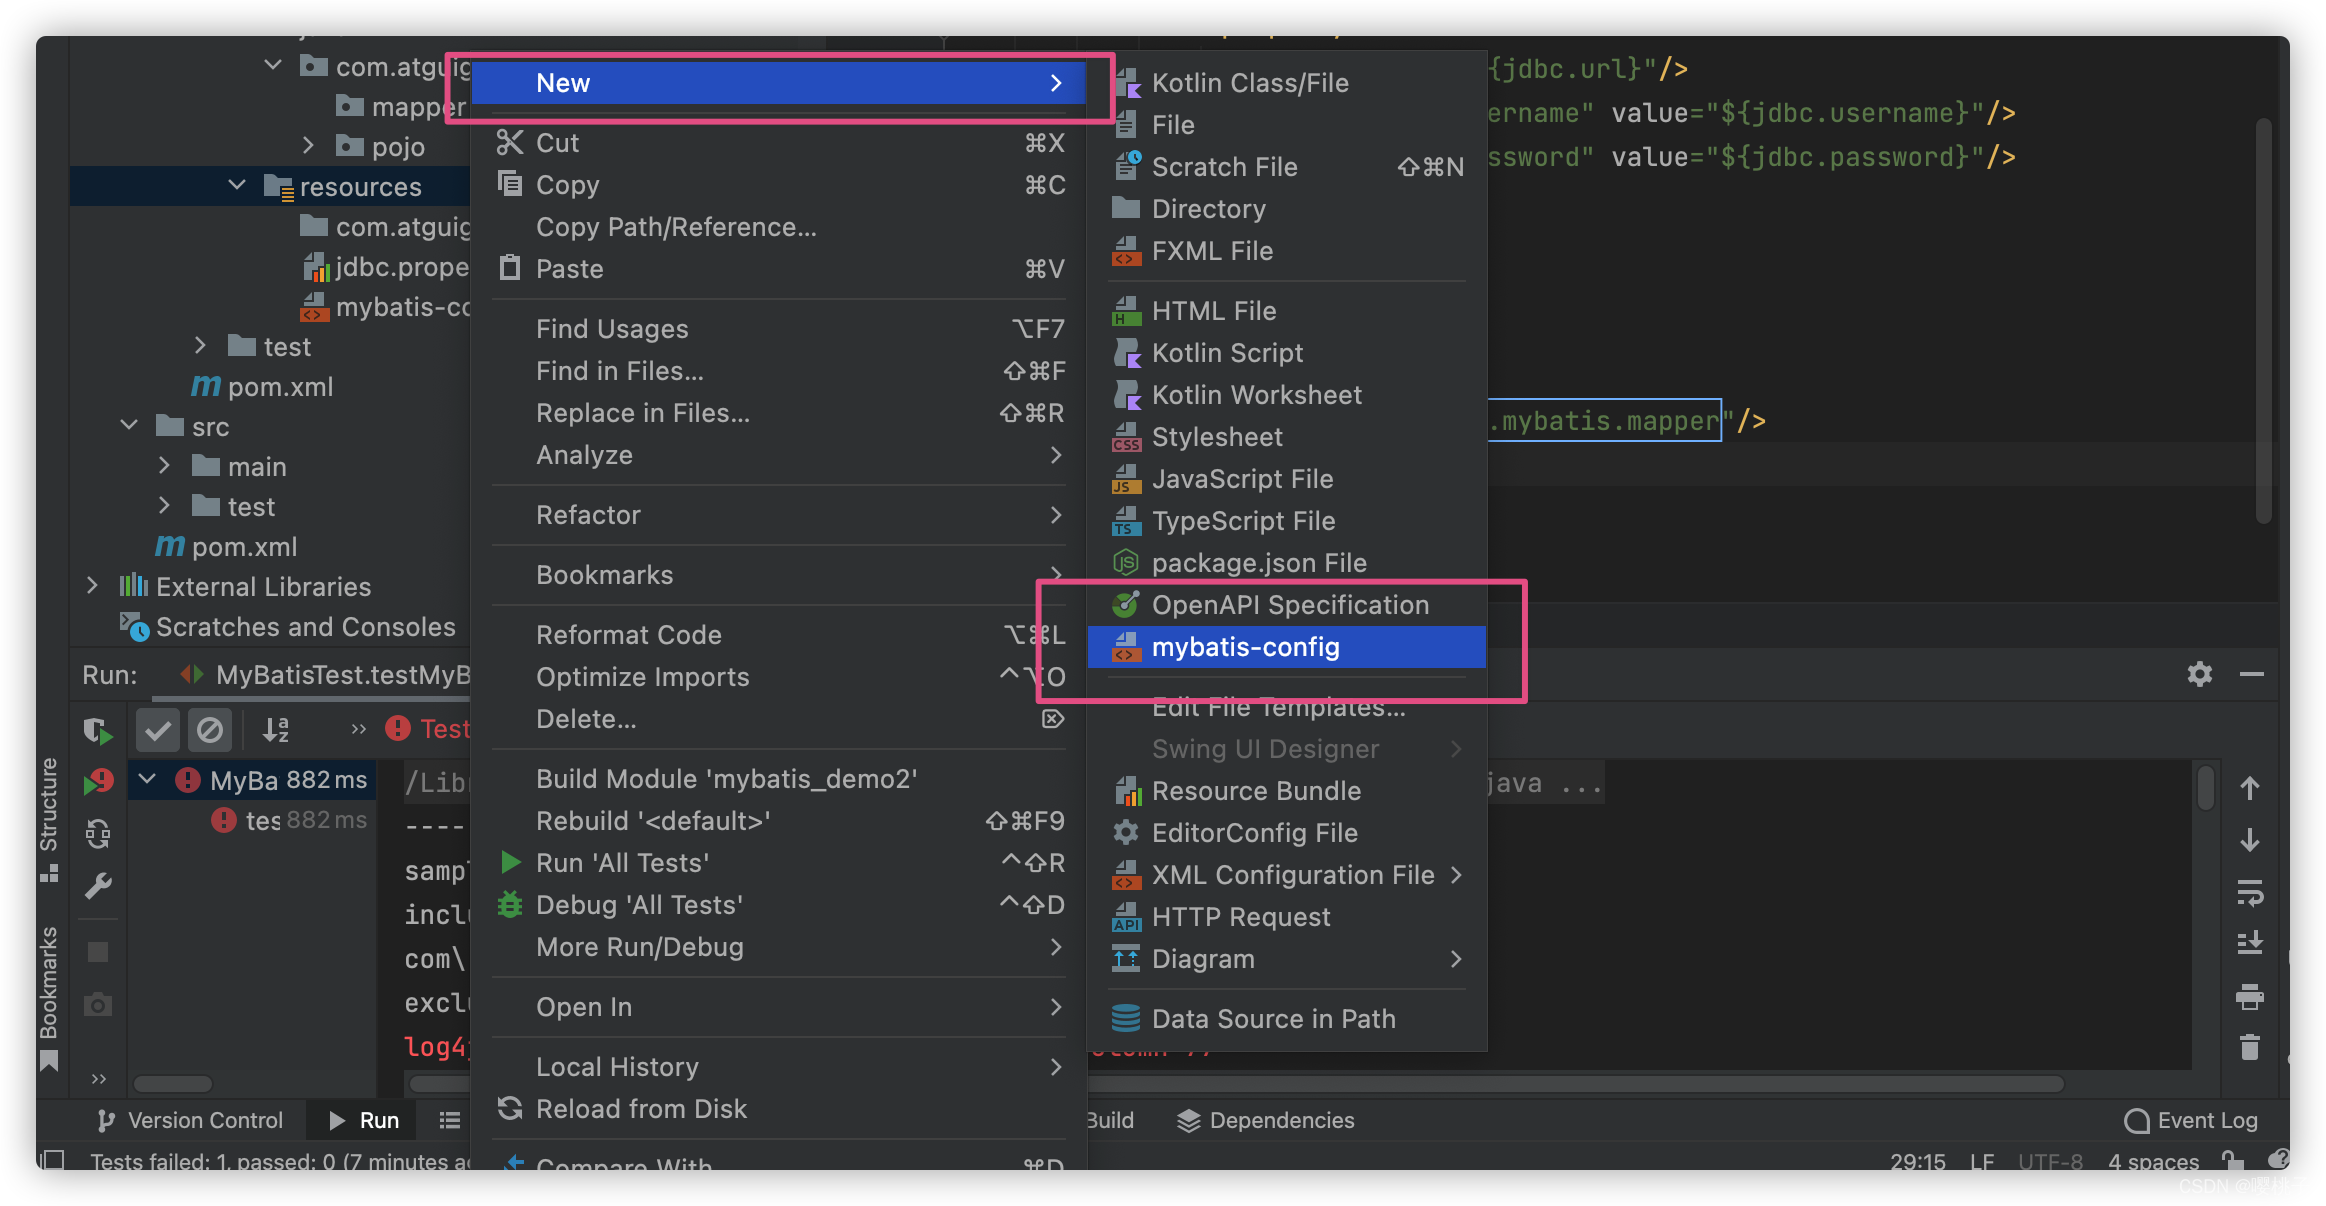2326x1206 pixels.
Task: Select Refactor from context menu
Action: click(x=590, y=514)
